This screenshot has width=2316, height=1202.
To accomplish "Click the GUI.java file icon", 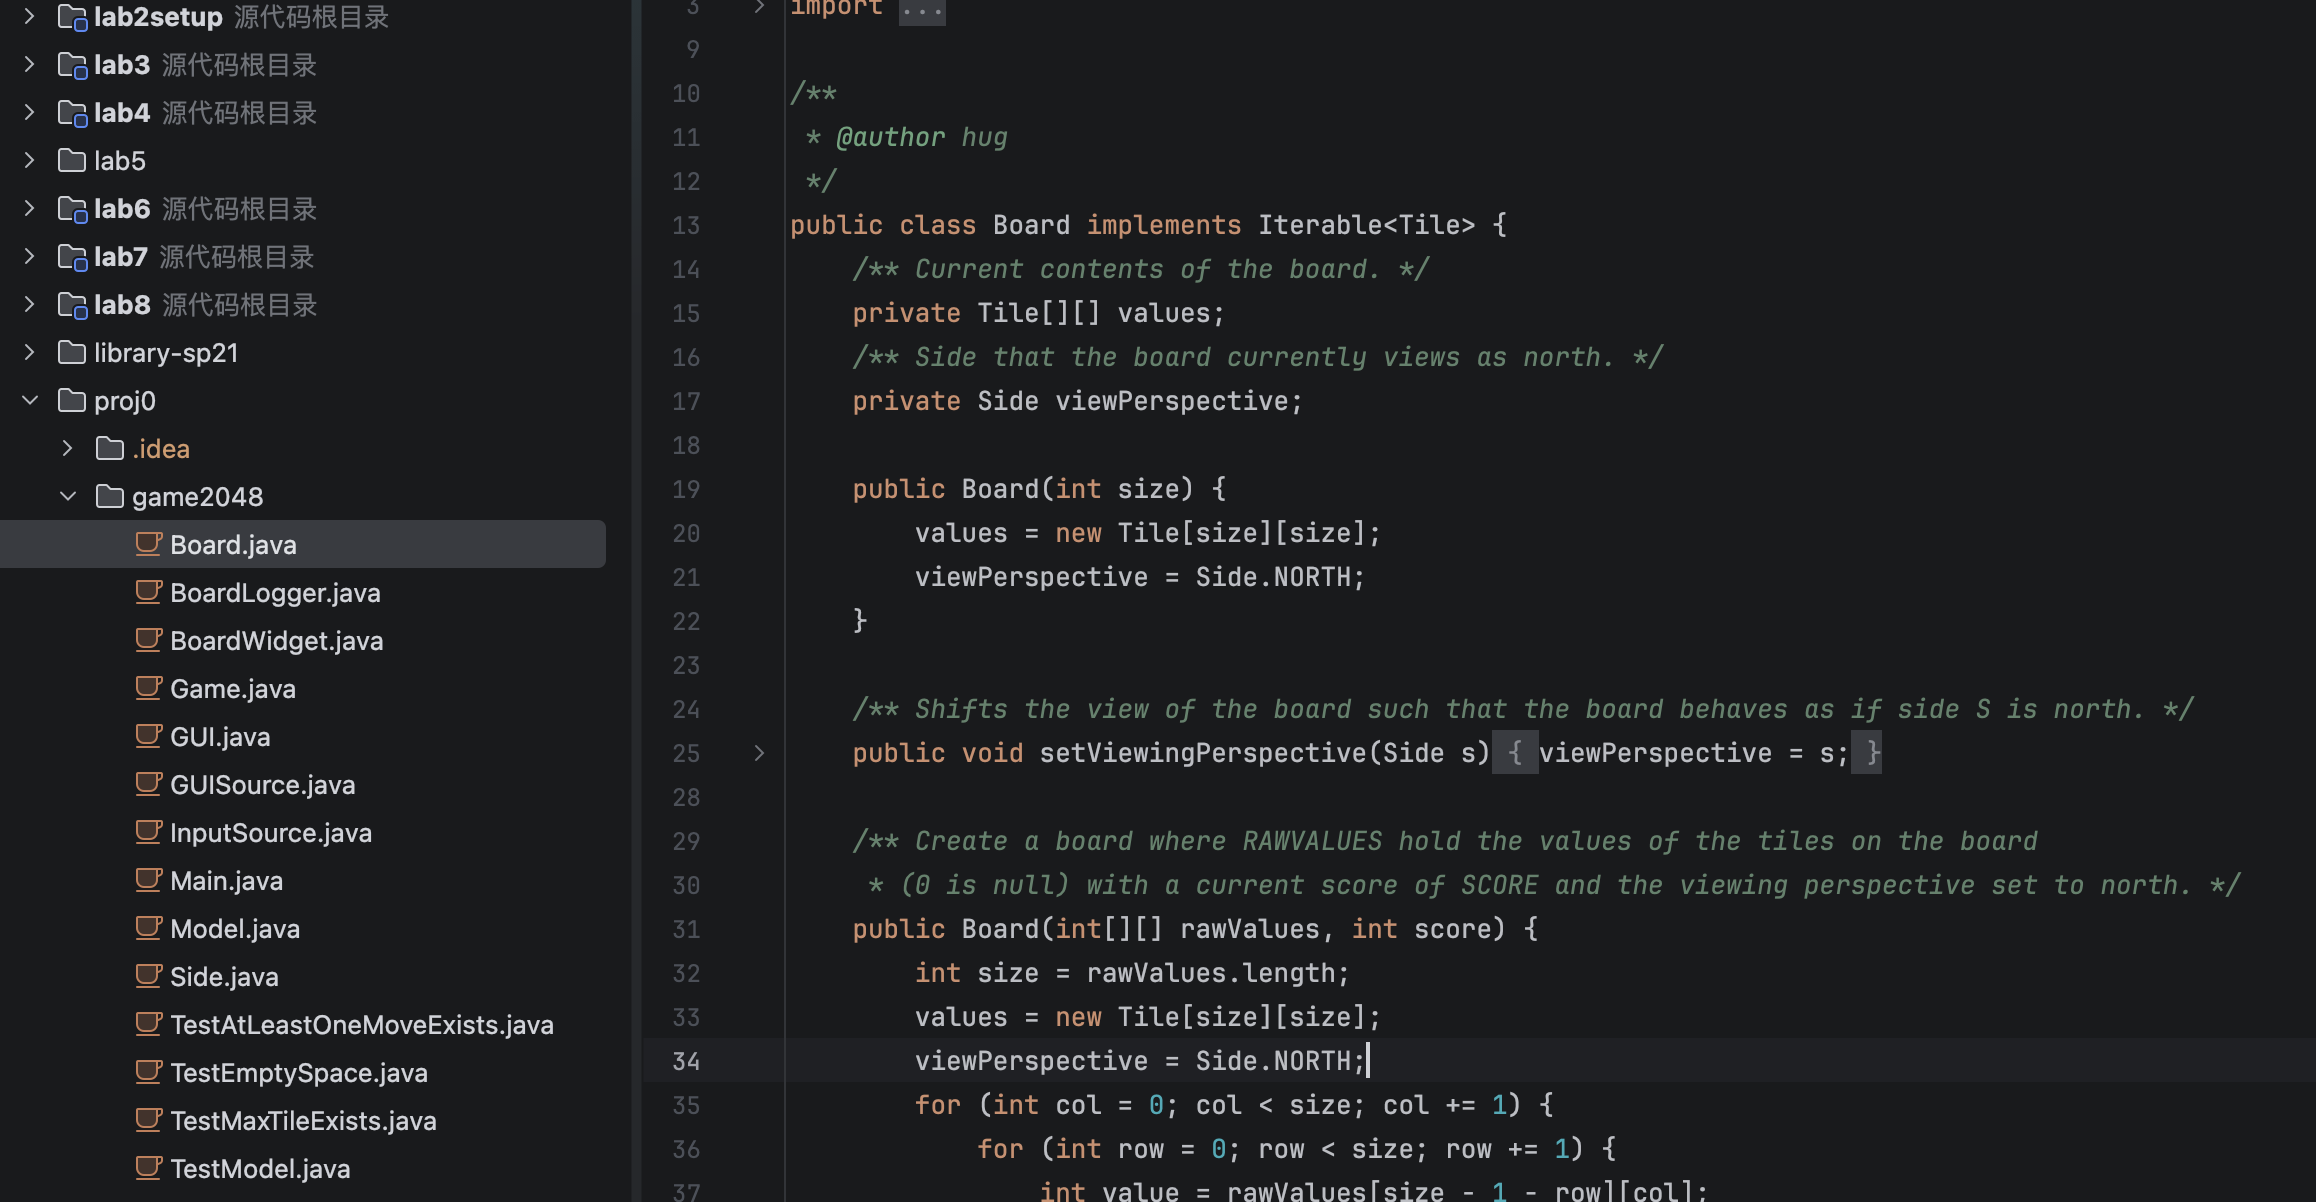I will [x=148, y=736].
